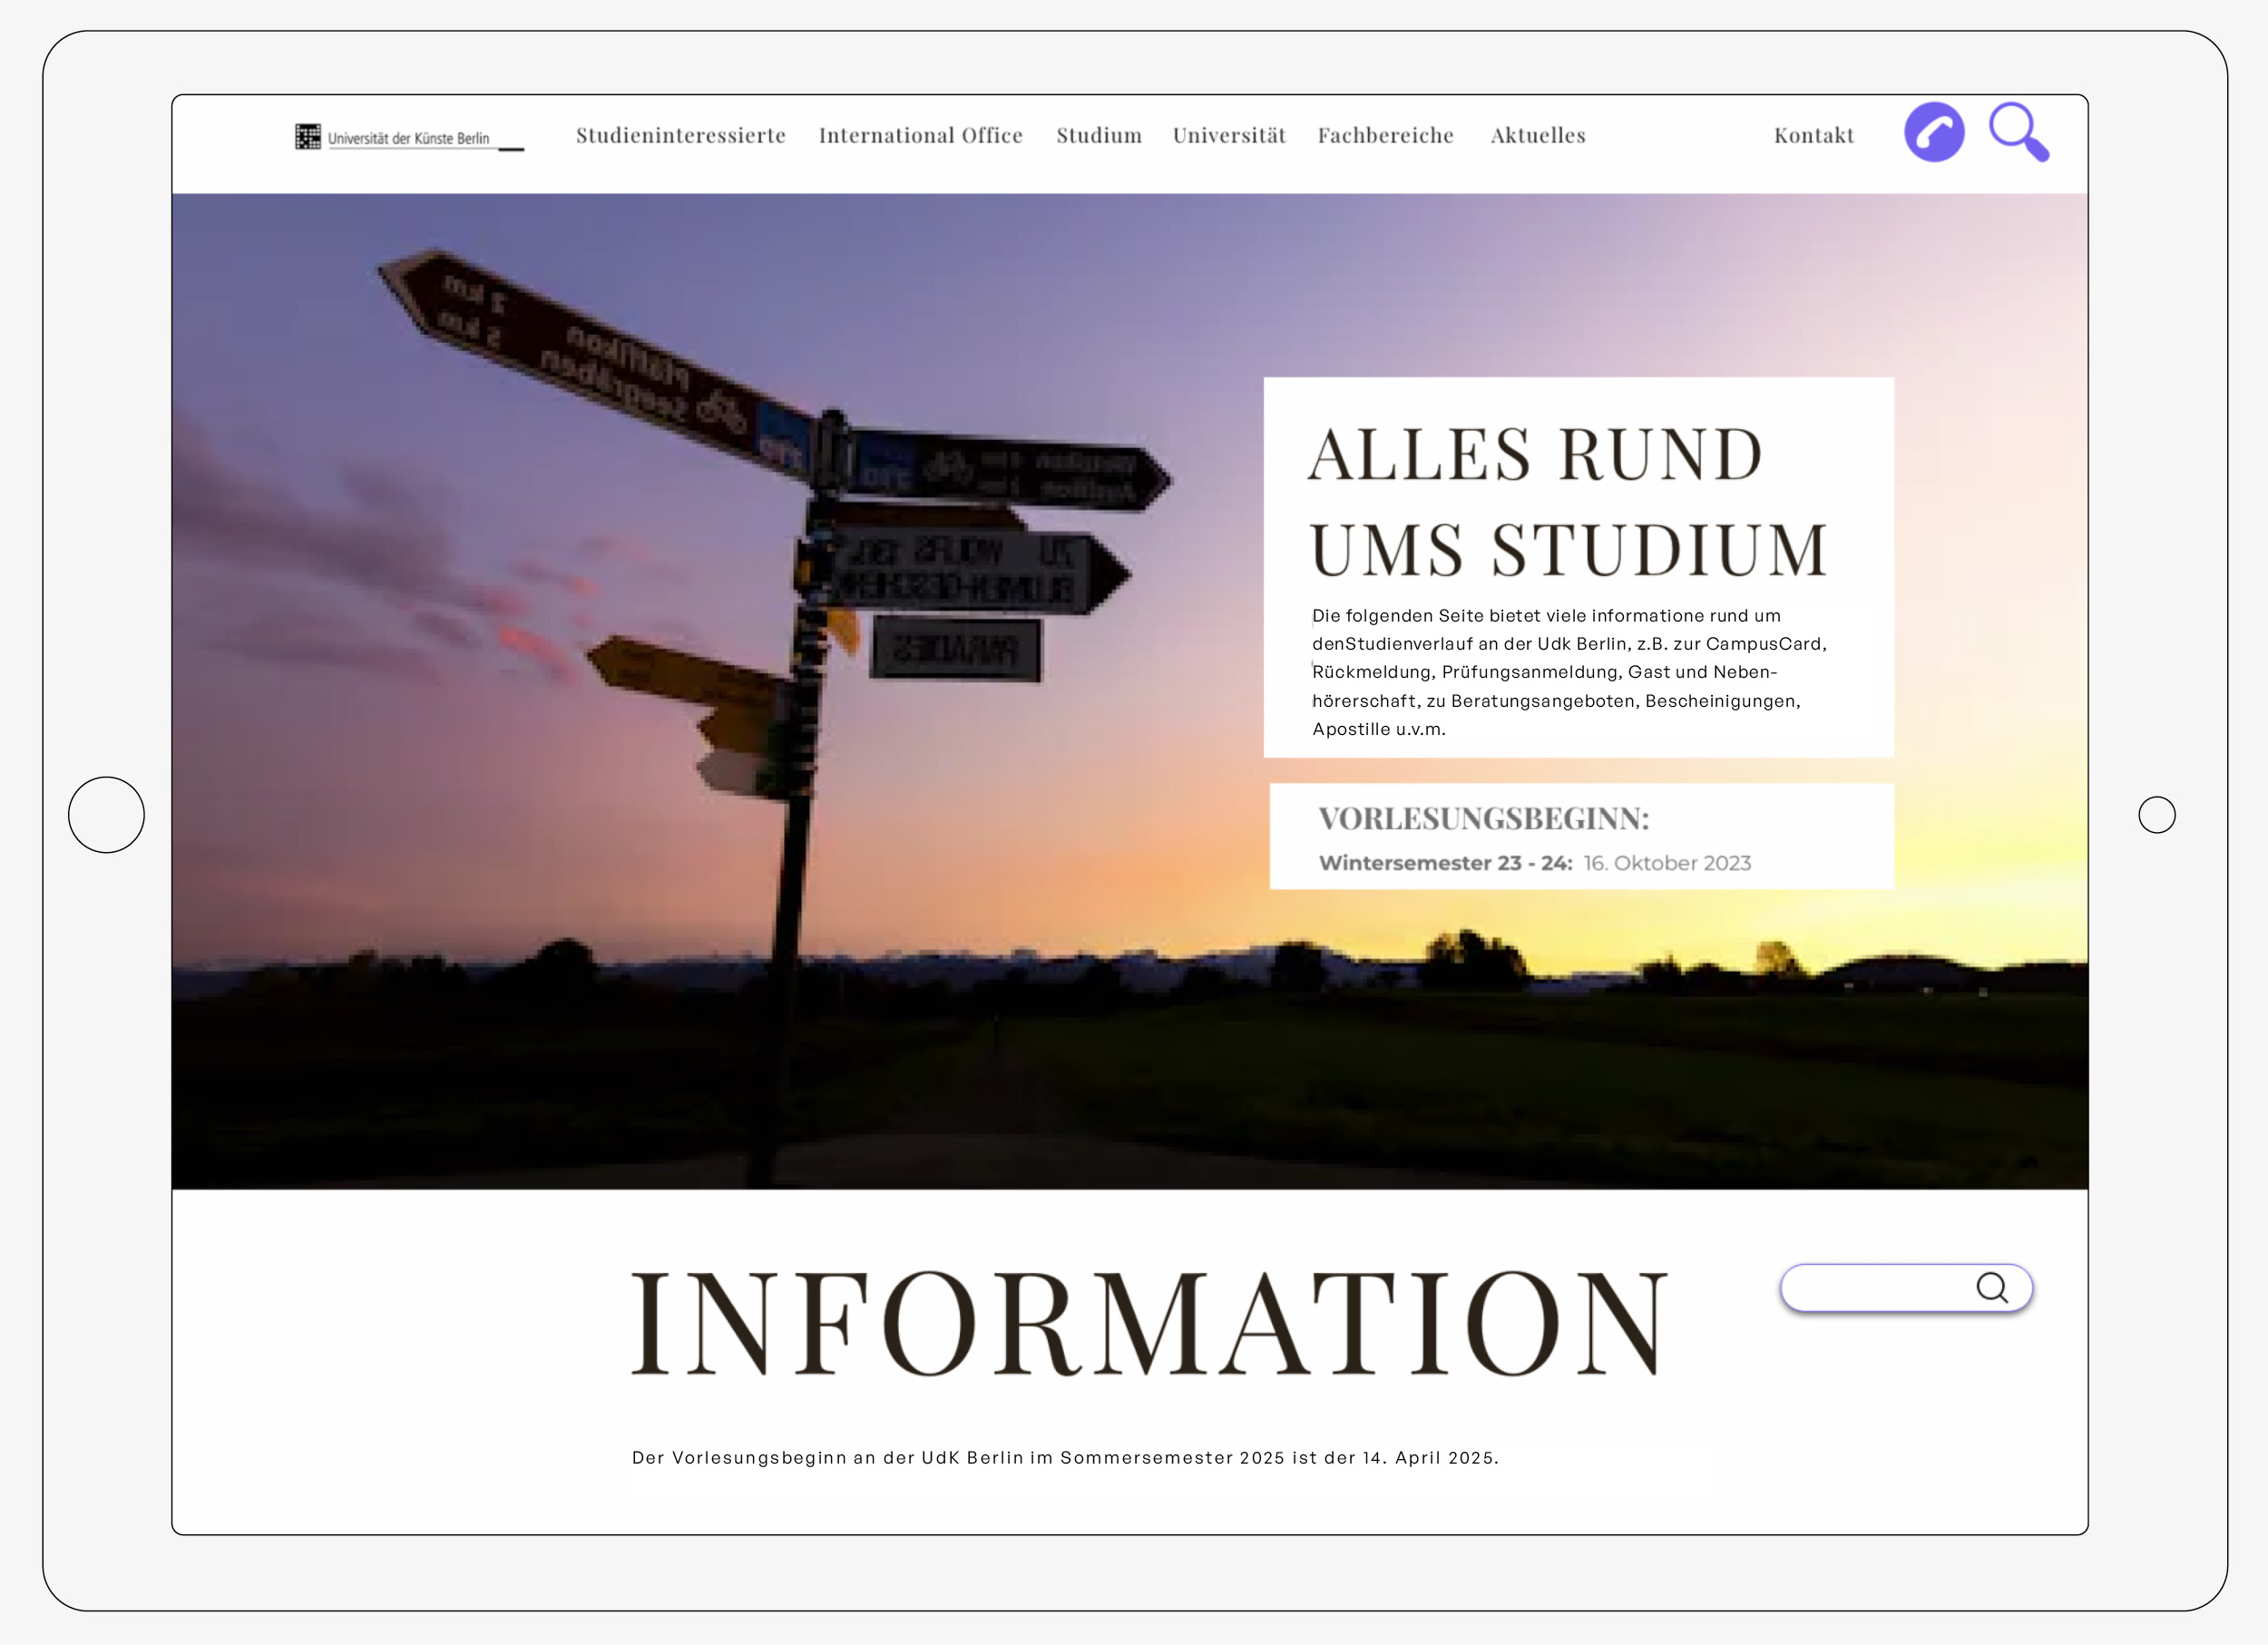2268x1645 pixels.
Task: Tap the tablet's small round camera circle
Action: click(2156, 814)
